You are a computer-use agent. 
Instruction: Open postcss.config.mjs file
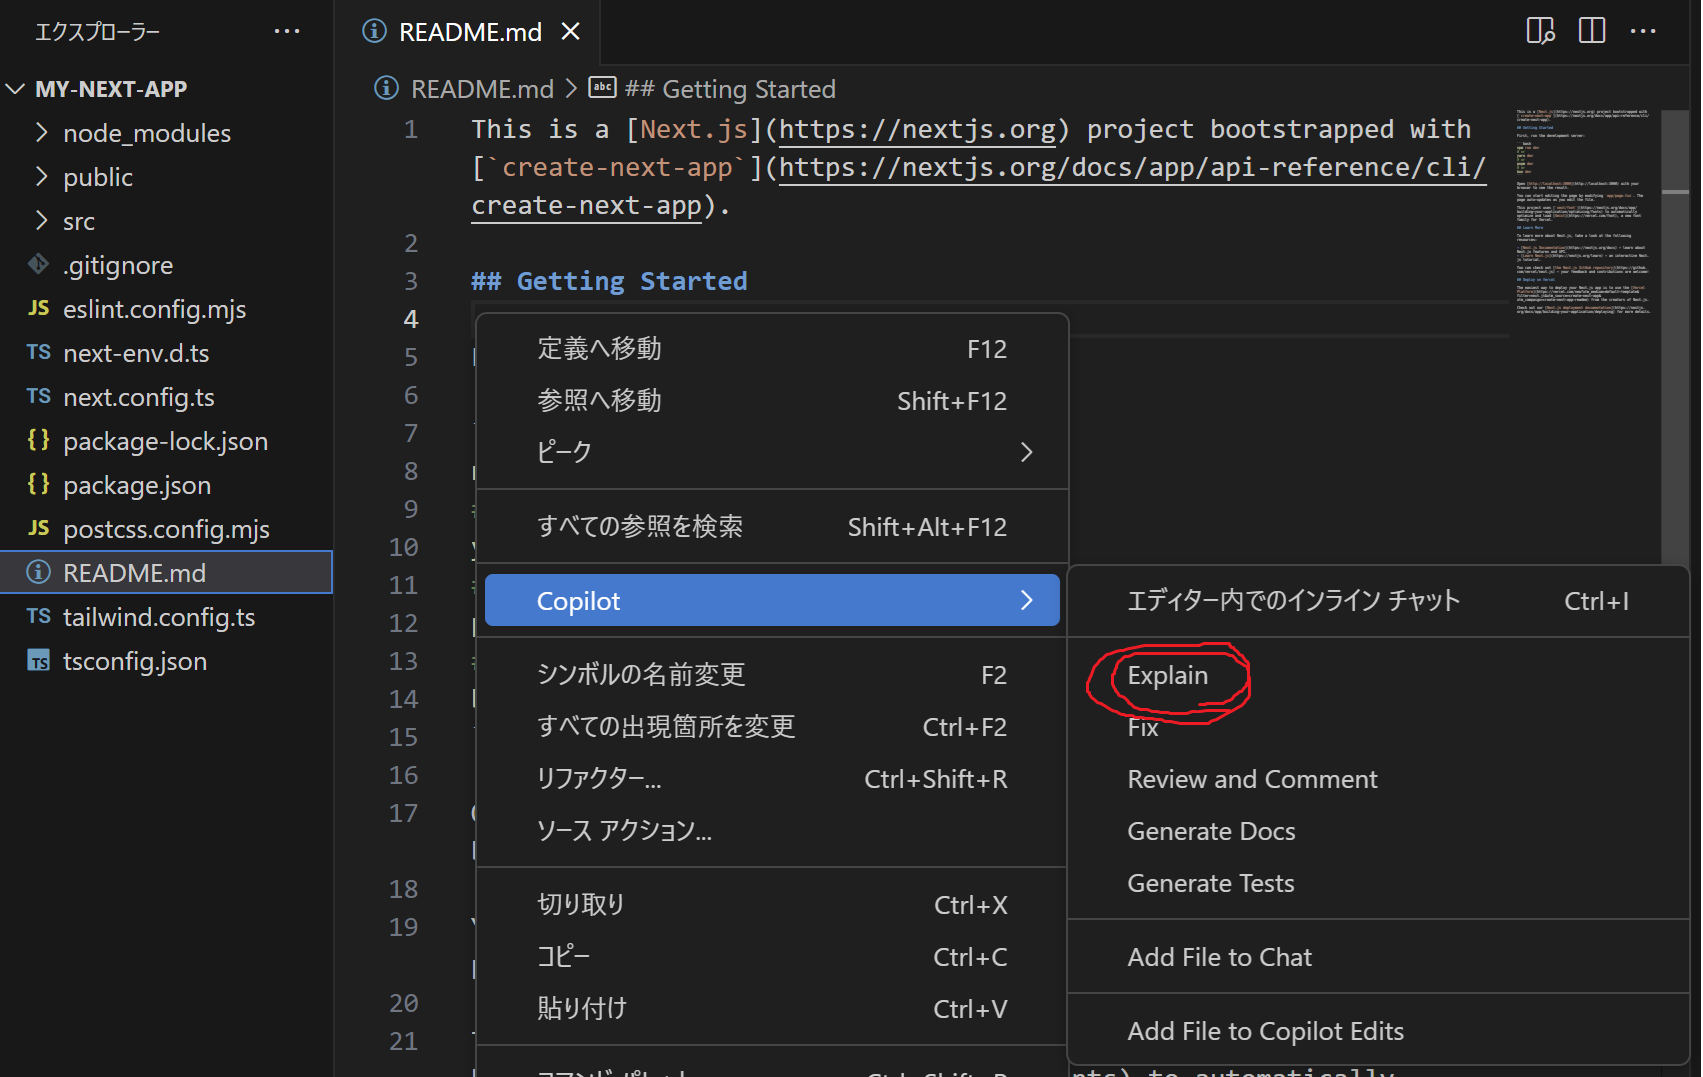coord(166,528)
